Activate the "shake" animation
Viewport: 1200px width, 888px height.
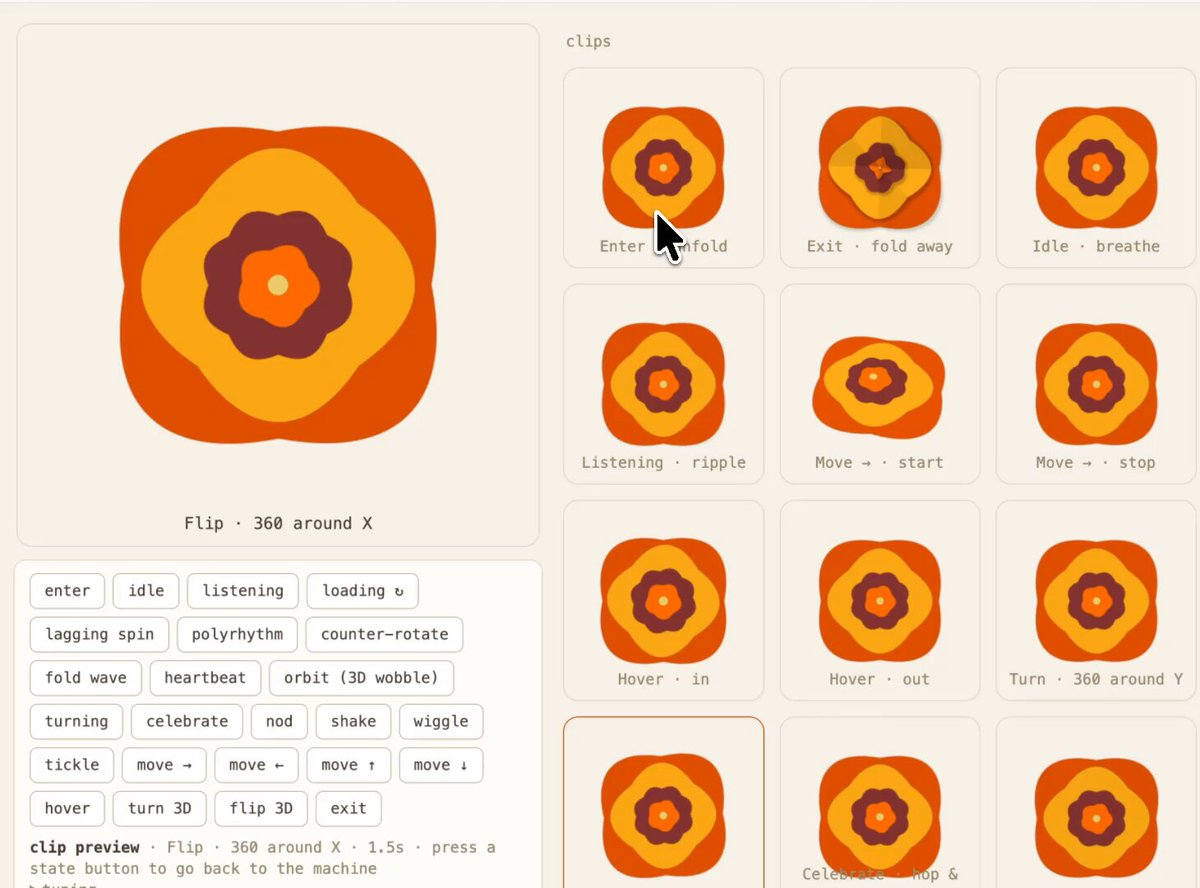(353, 721)
